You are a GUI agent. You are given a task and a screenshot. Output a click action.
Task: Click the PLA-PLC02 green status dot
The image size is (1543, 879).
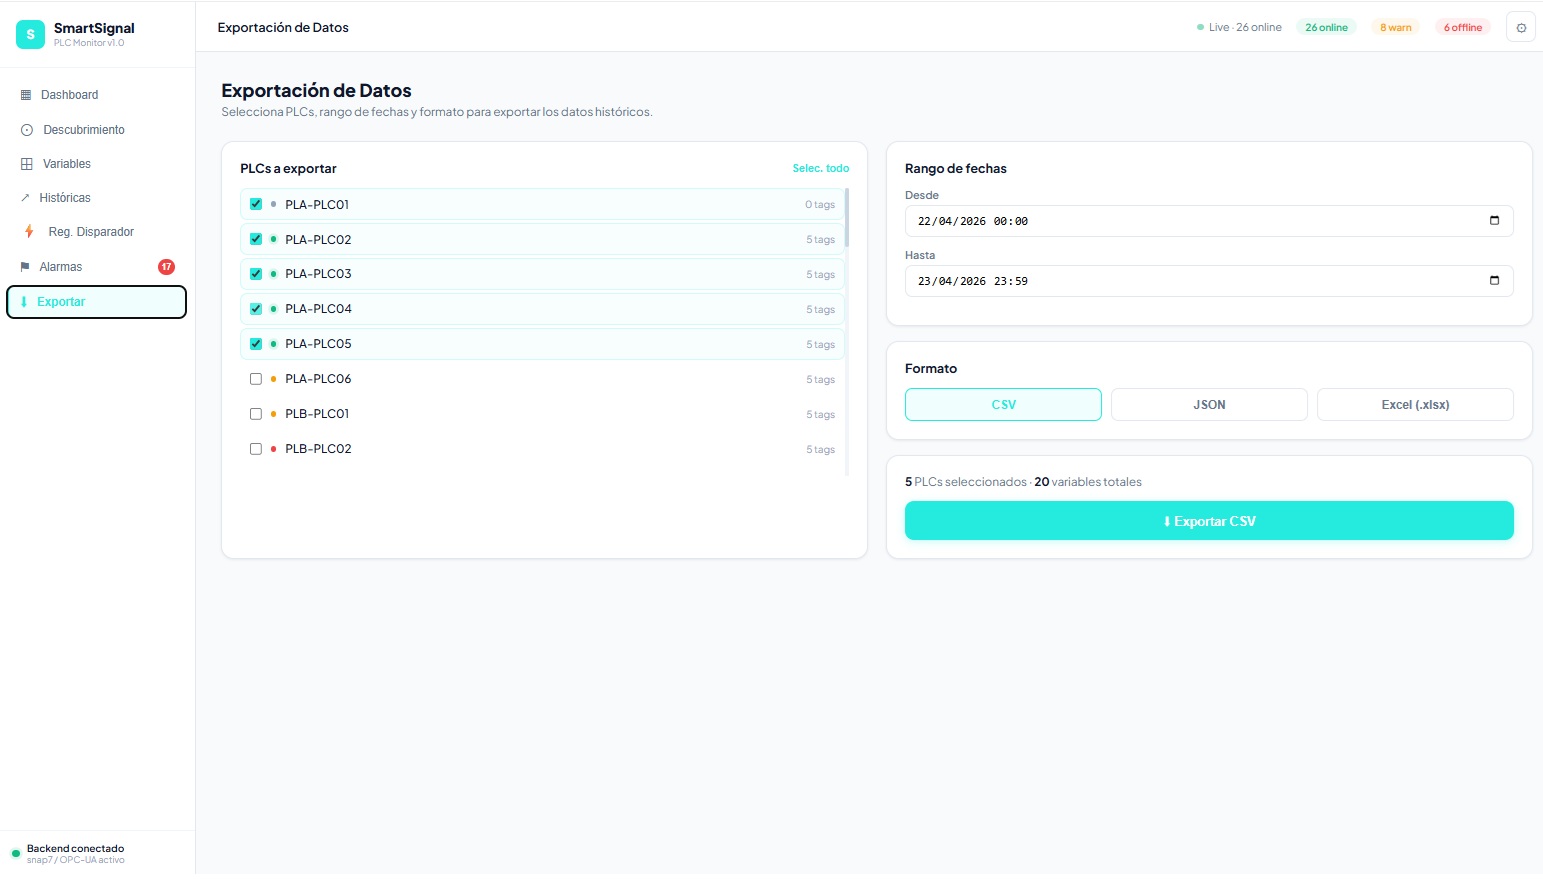pos(273,240)
